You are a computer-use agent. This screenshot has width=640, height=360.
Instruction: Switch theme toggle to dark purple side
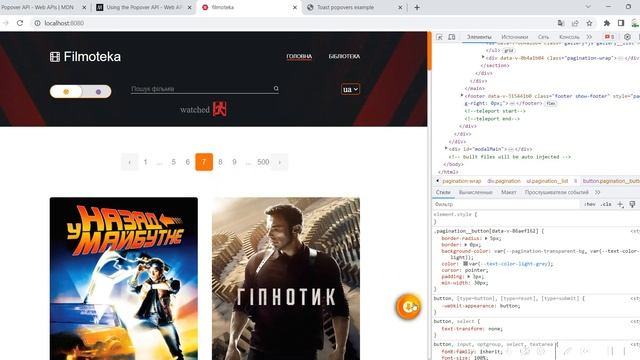(98, 92)
